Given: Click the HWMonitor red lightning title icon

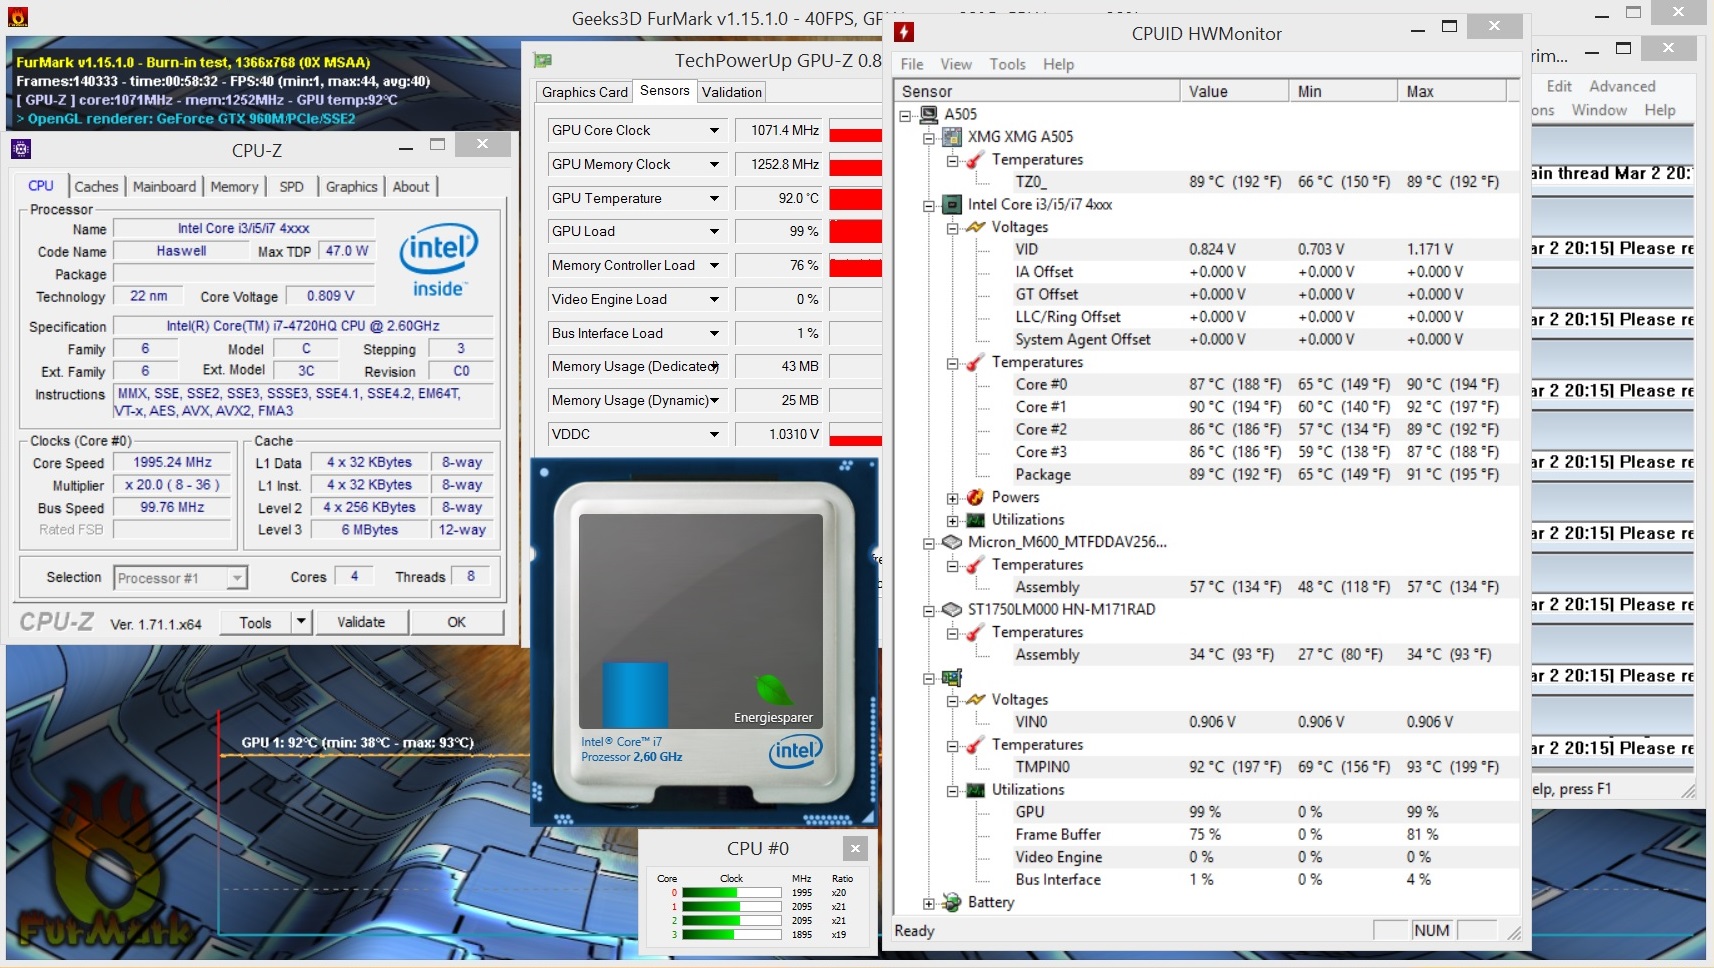Looking at the screenshot, I should click(904, 32).
